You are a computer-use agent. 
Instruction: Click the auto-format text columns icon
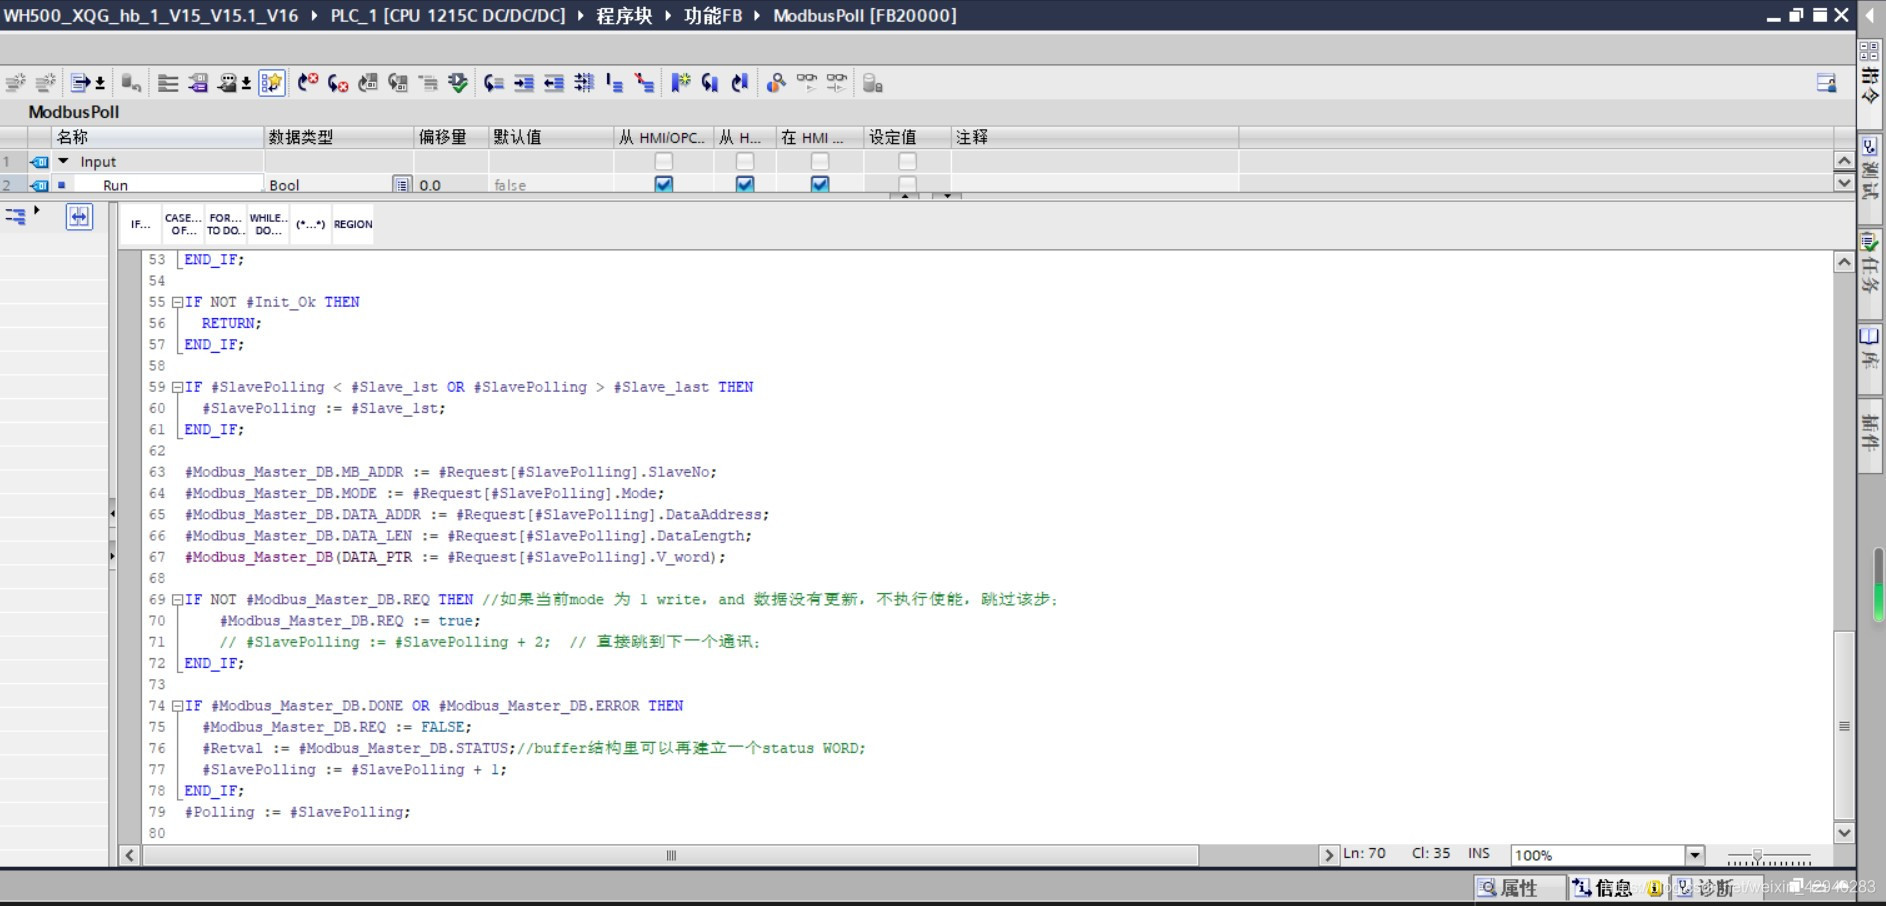coord(584,83)
